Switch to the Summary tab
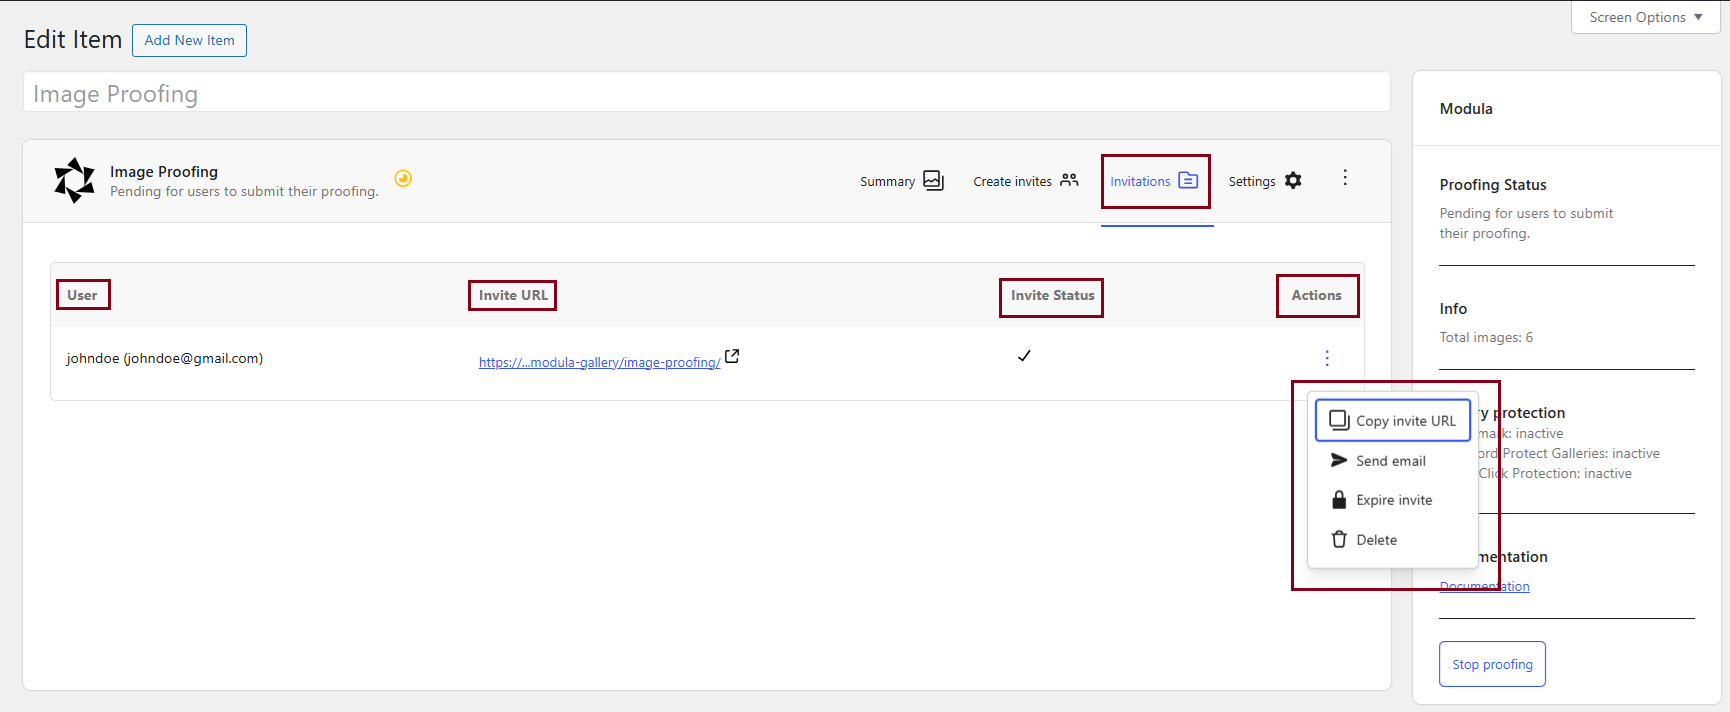The height and width of the screenshot is (712, 1730). pyautogui.click(x=888, y=181)
